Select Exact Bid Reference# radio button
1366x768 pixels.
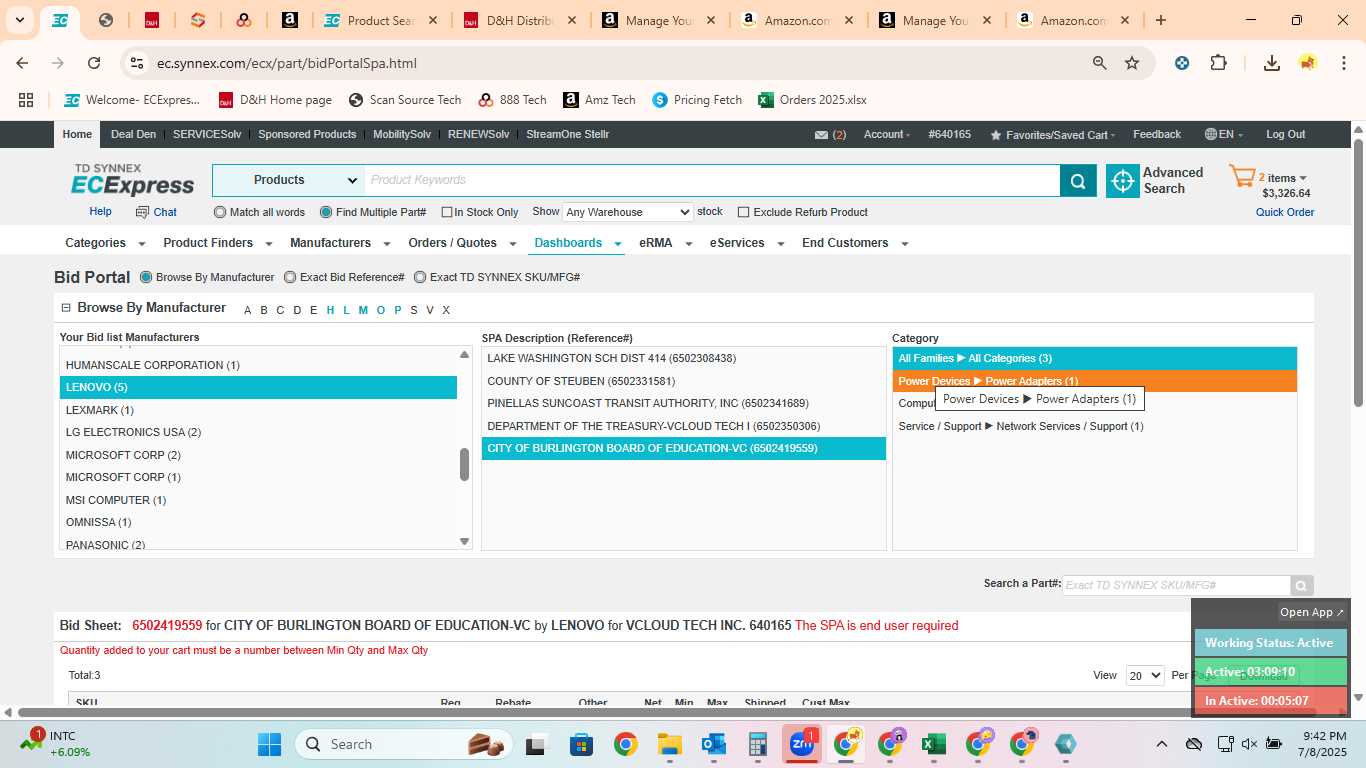[x=290, y=277]
